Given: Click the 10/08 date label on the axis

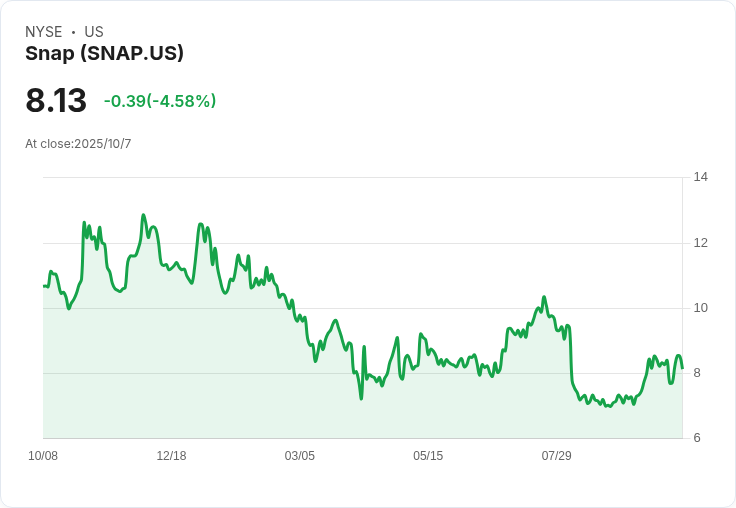Looking at the screenshot, I should (x=43, y=456).
